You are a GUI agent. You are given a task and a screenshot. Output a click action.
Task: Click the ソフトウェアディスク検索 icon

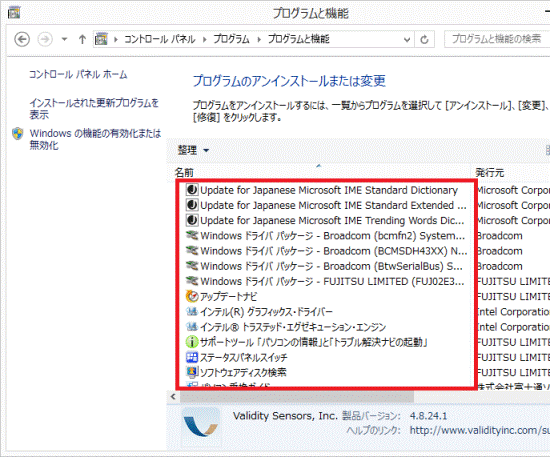[x=192, y=373]
